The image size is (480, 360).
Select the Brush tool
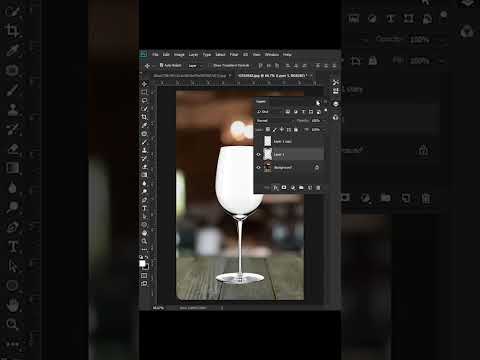(x=144, y=142)
